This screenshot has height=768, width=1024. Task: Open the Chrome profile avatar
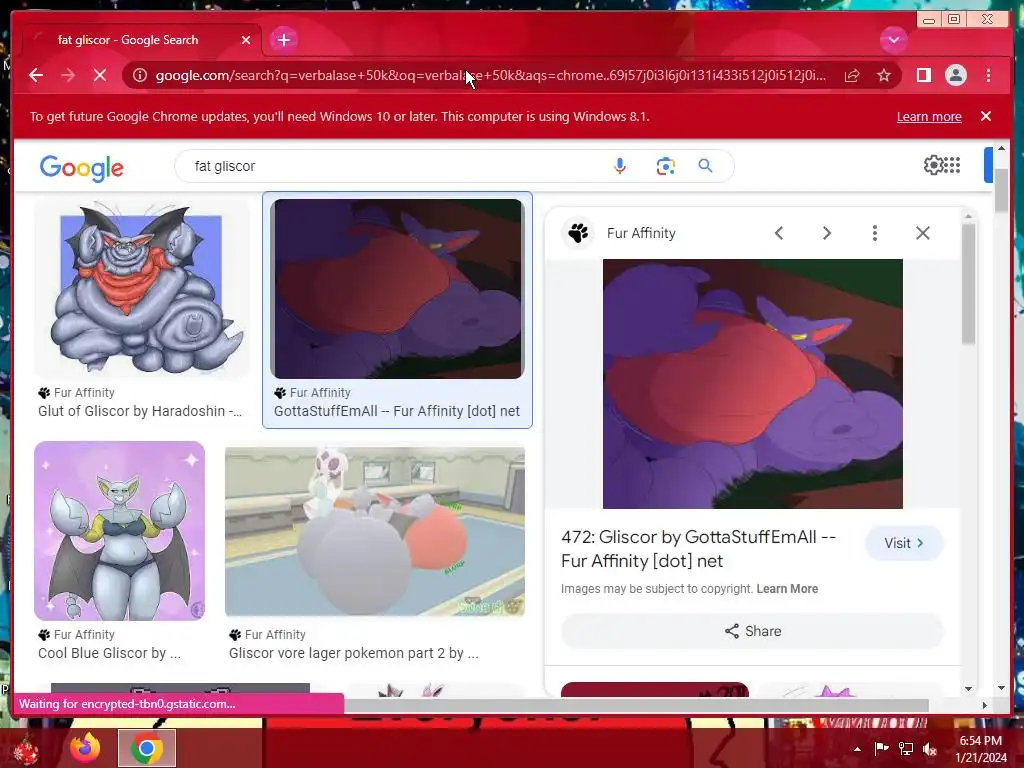(955, 75)
